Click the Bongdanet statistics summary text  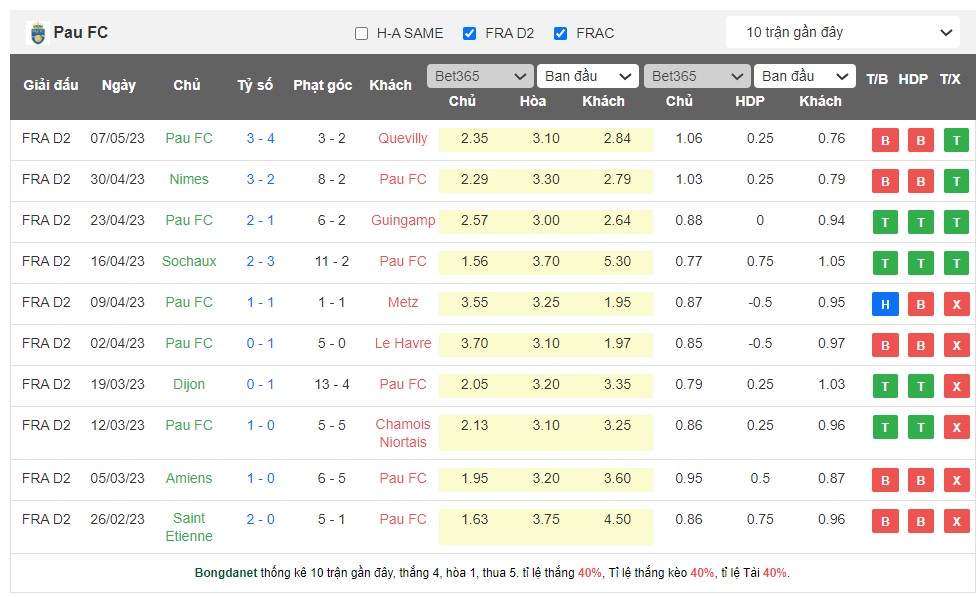click(x=491, y=573)
